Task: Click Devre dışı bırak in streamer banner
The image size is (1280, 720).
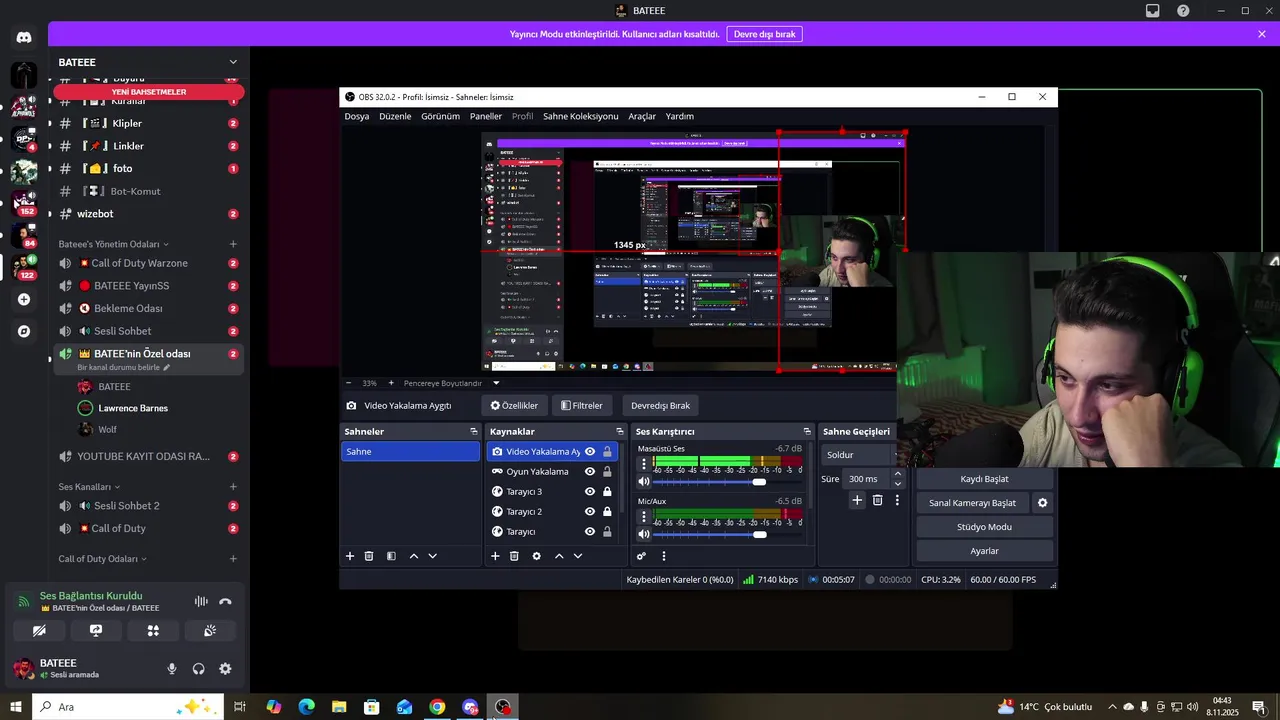Action: [x=765, y=34]
